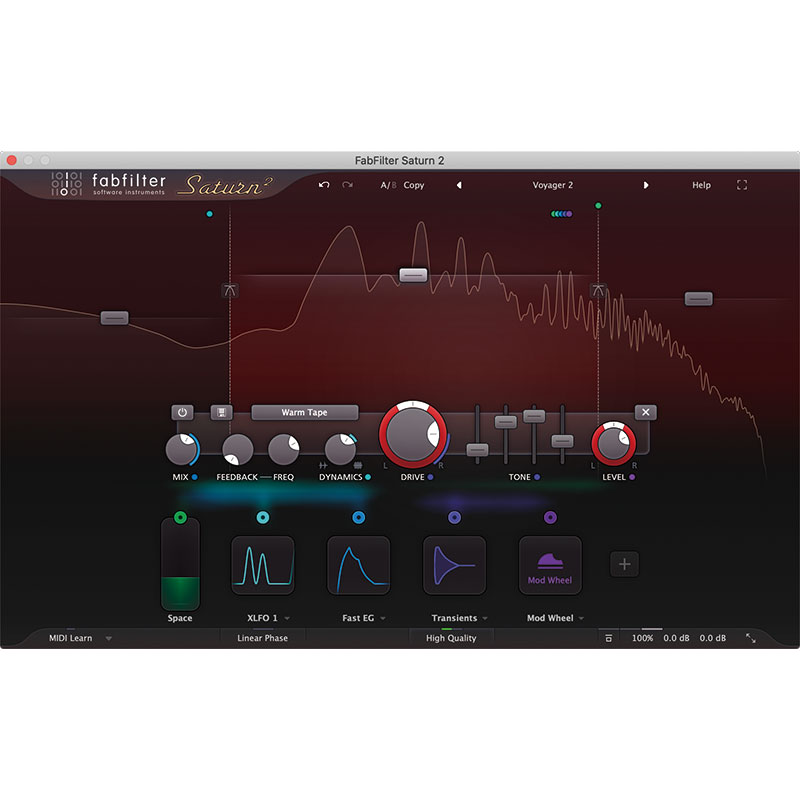
Task: Click the large DRIVE knob
Action: [x=412, y=434]
